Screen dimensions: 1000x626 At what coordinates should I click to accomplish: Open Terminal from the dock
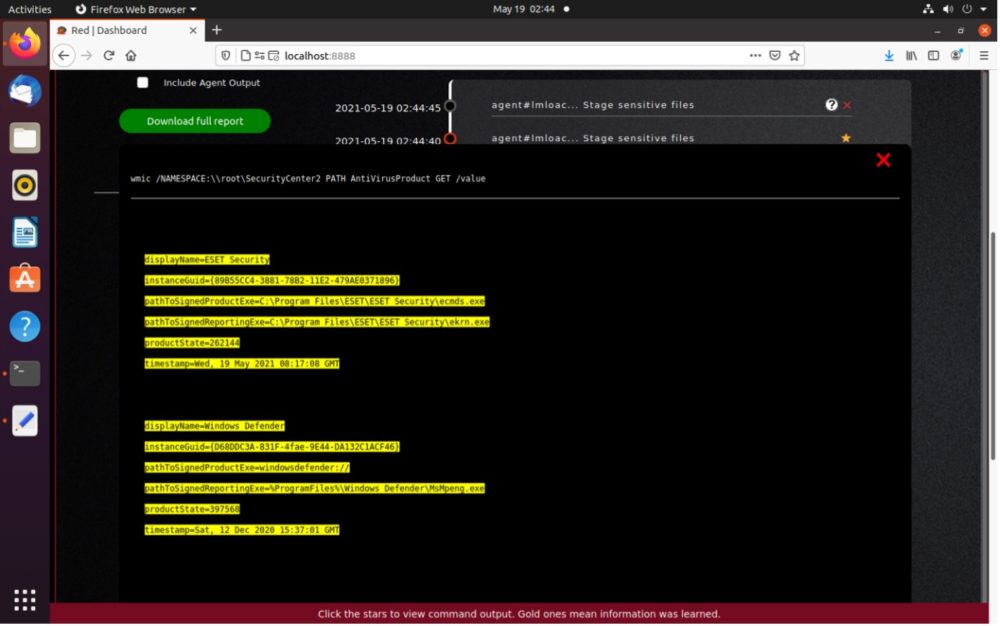click(25, 373)
